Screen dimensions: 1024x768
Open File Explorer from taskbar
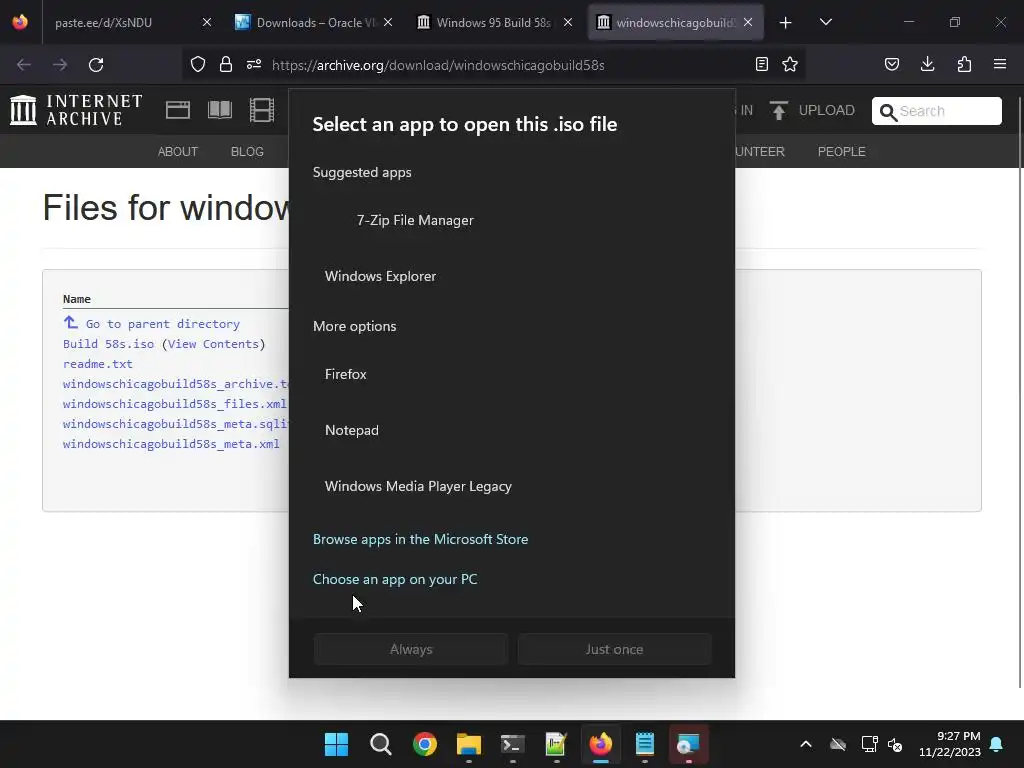coord(469,744)
